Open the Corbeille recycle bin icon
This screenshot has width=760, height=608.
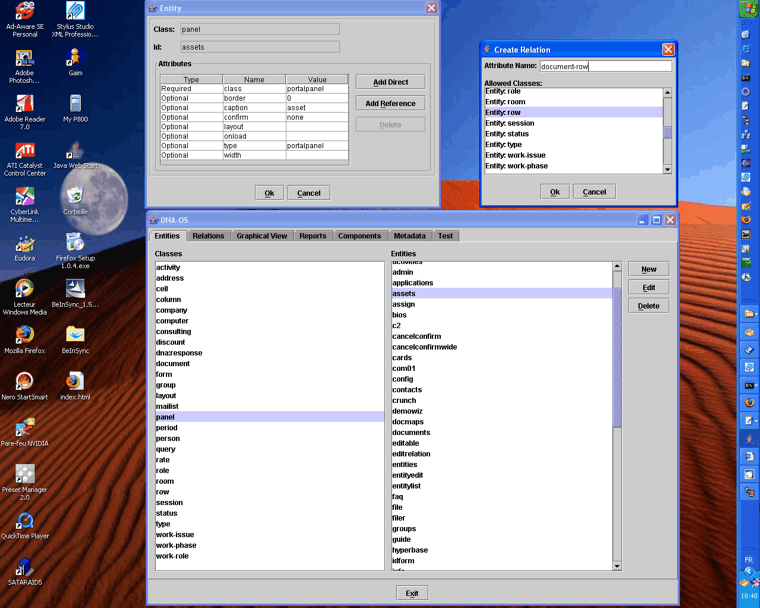75,201
